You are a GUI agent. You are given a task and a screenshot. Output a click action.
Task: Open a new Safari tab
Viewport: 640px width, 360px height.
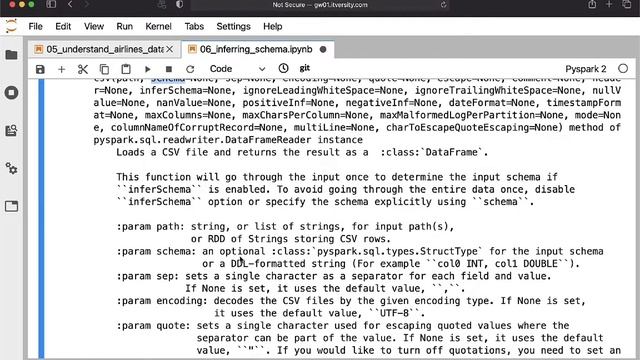pos(609,4)
